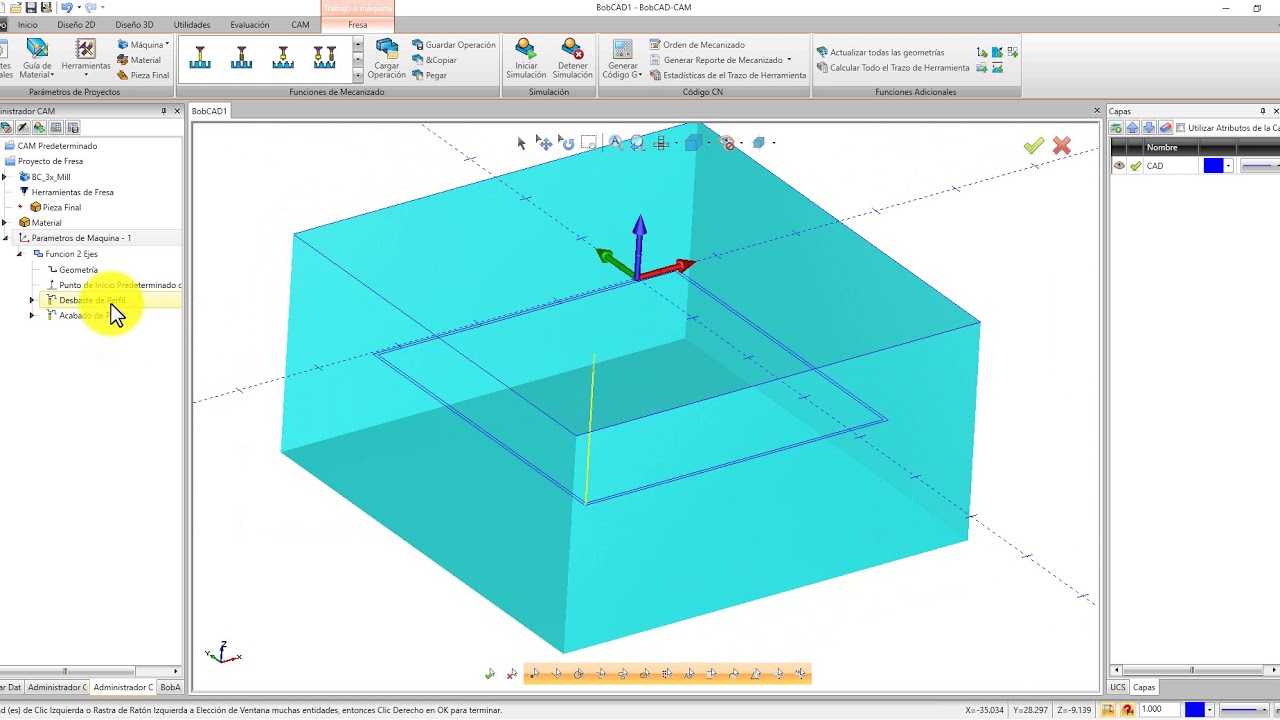Open the Herramientas tool library icon
The height and width of the screenshot is (720, 1280).
click(x=86, y=49)
